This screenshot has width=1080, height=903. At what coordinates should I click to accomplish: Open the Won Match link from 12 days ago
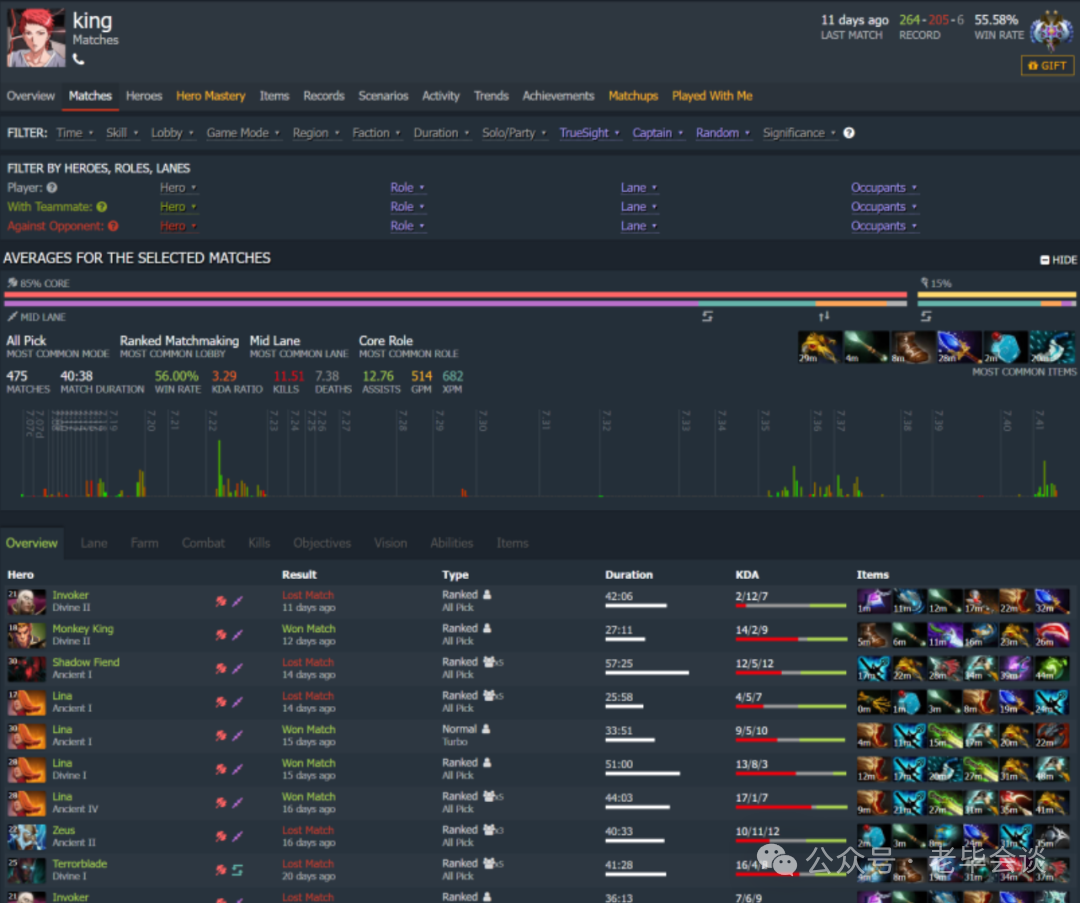[309, 629]
